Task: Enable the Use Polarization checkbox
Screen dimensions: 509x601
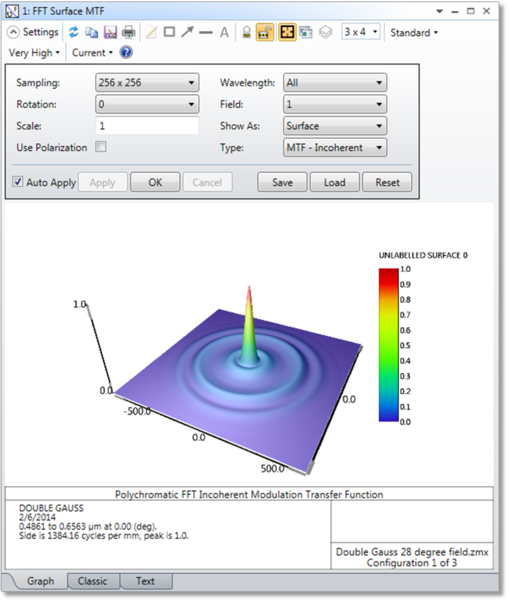Action: pyautogui.click(x=101, y=147)
